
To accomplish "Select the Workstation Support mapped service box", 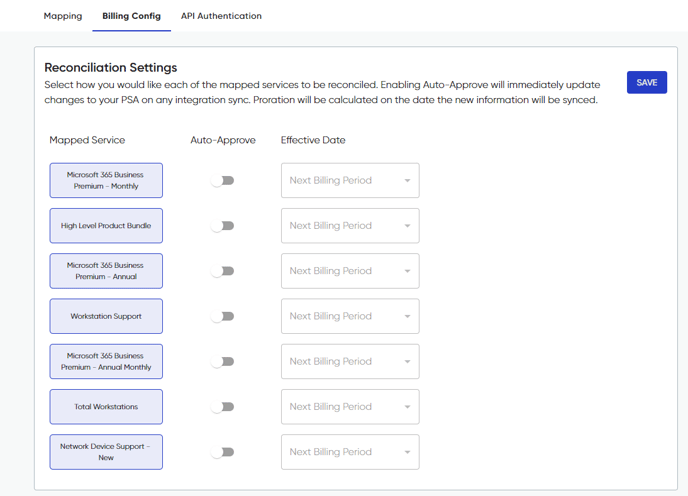I will point(106,316).
